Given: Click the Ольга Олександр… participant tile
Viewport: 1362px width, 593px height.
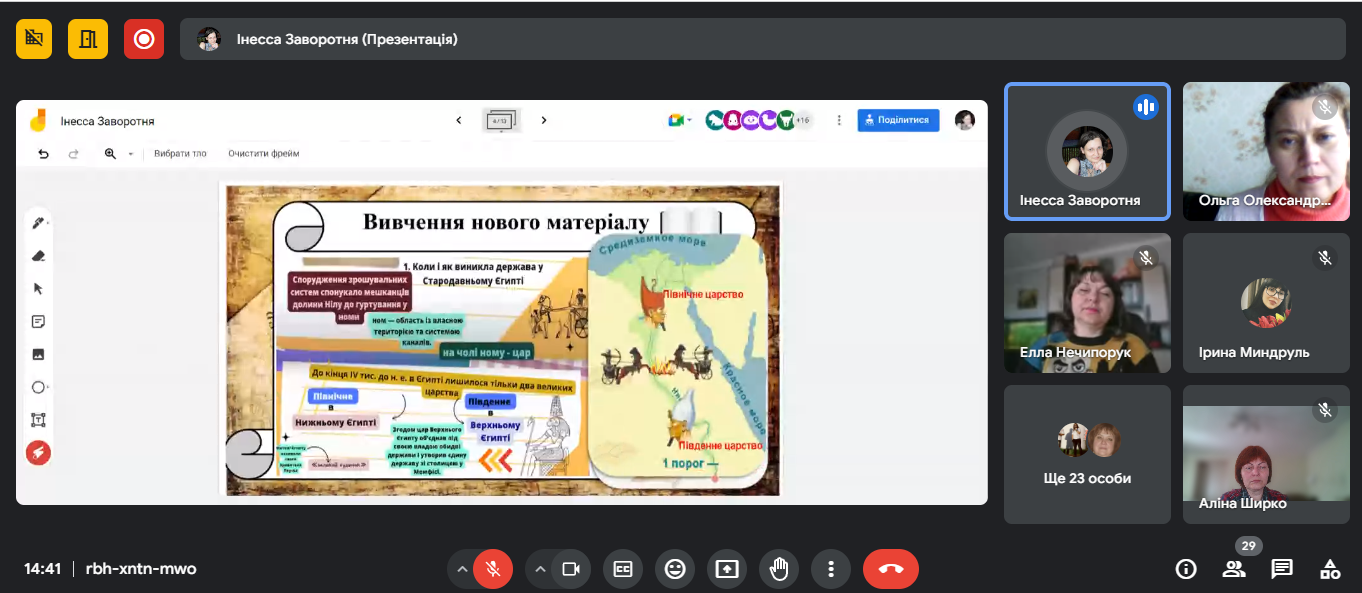Looking at the screenshot, I should tap(1266, 151).
